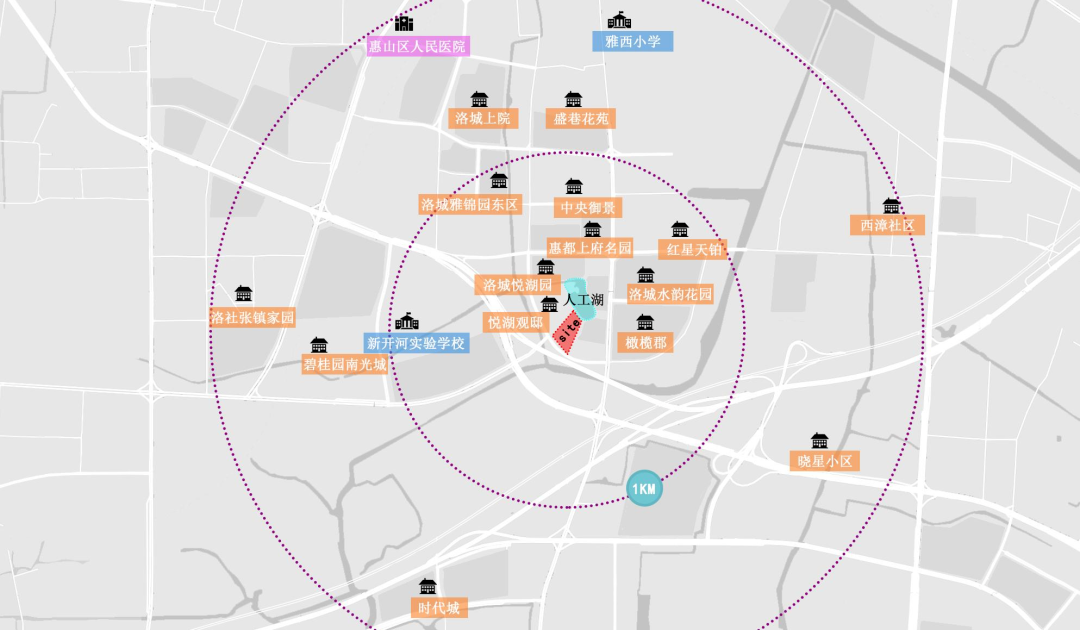Select the school icon for 雅西小学
Image resolution: width=1080 pixels, height=630 pixels.
[619, 20]
